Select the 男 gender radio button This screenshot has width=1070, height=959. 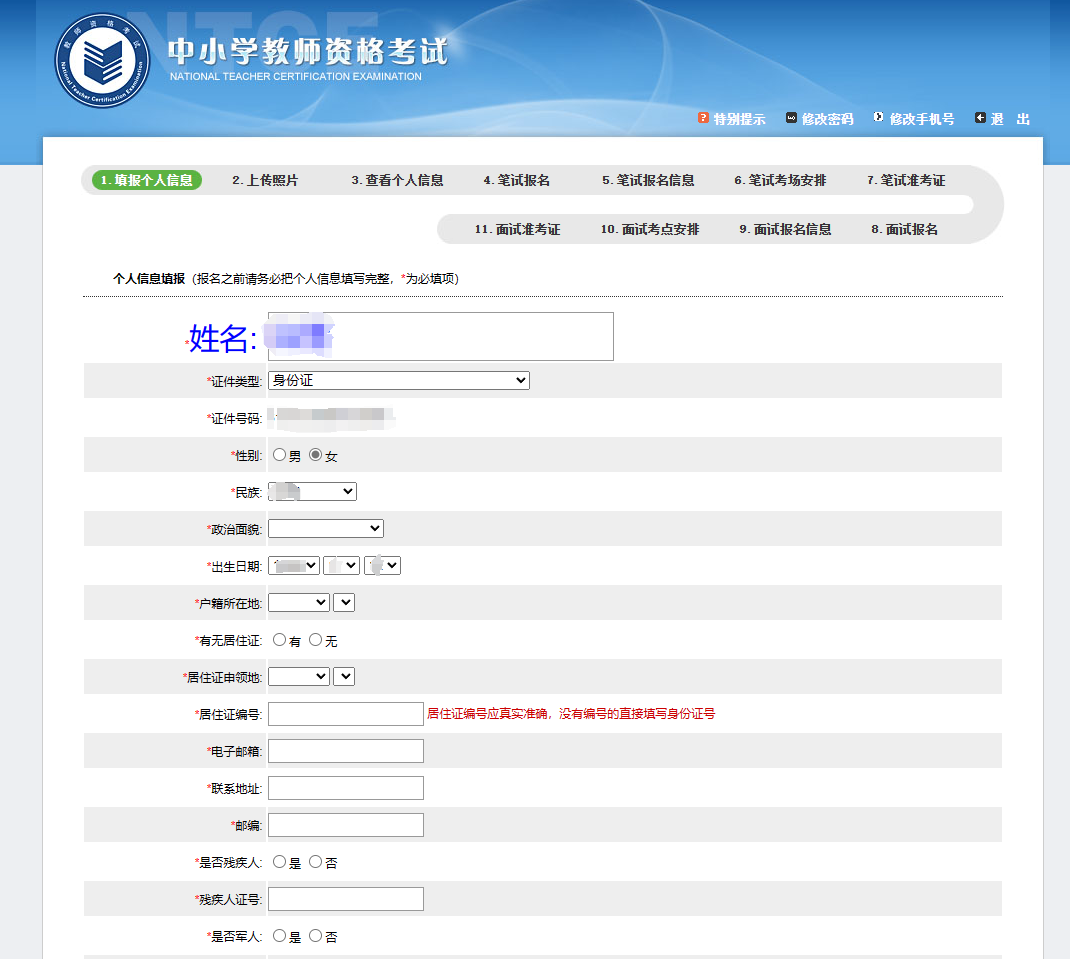click(x=280, y=453)
